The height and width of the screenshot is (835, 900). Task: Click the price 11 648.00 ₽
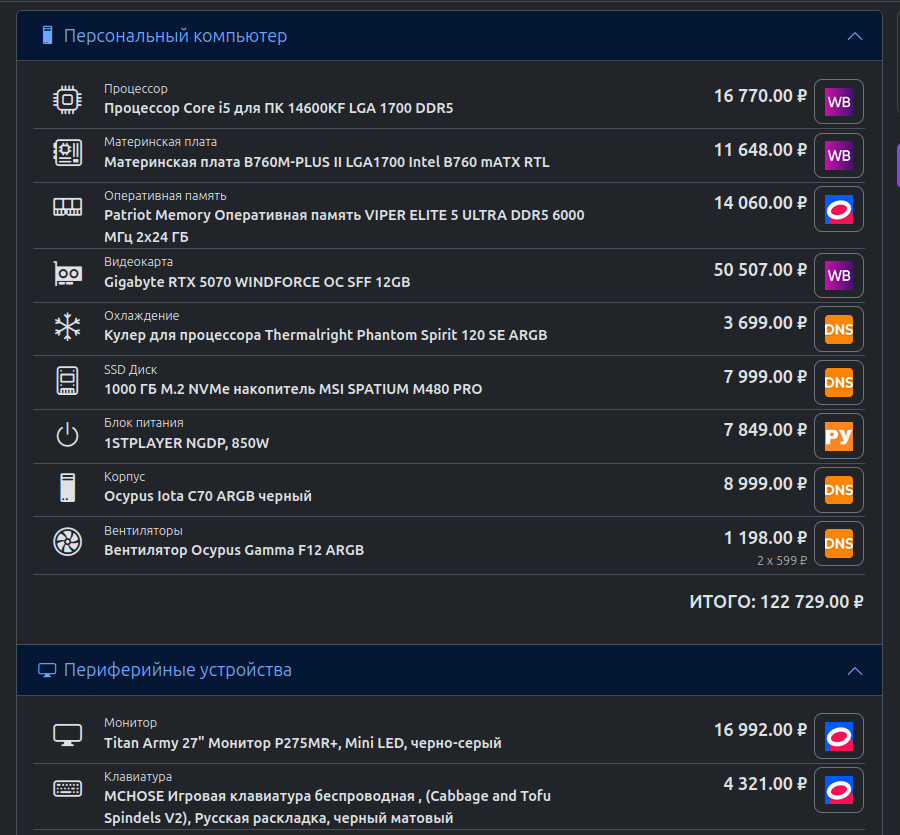[760, 150]
